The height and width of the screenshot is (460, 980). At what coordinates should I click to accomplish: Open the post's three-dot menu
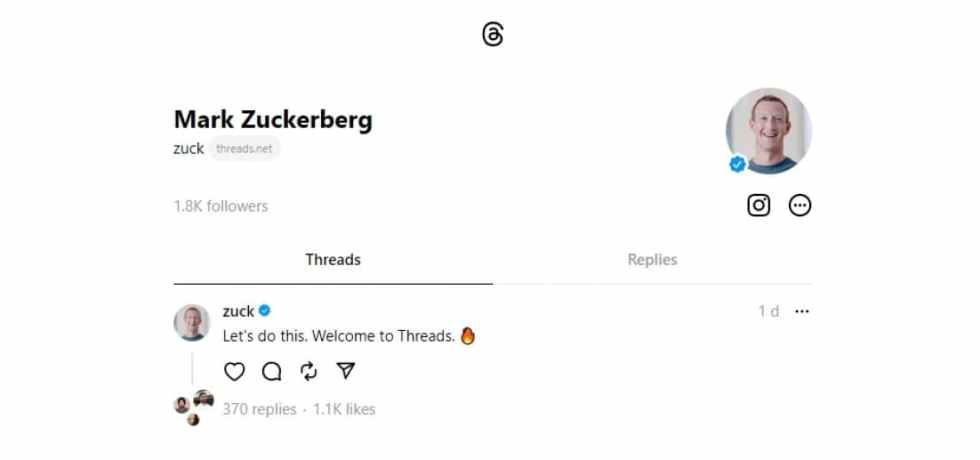tap(802, 311)
